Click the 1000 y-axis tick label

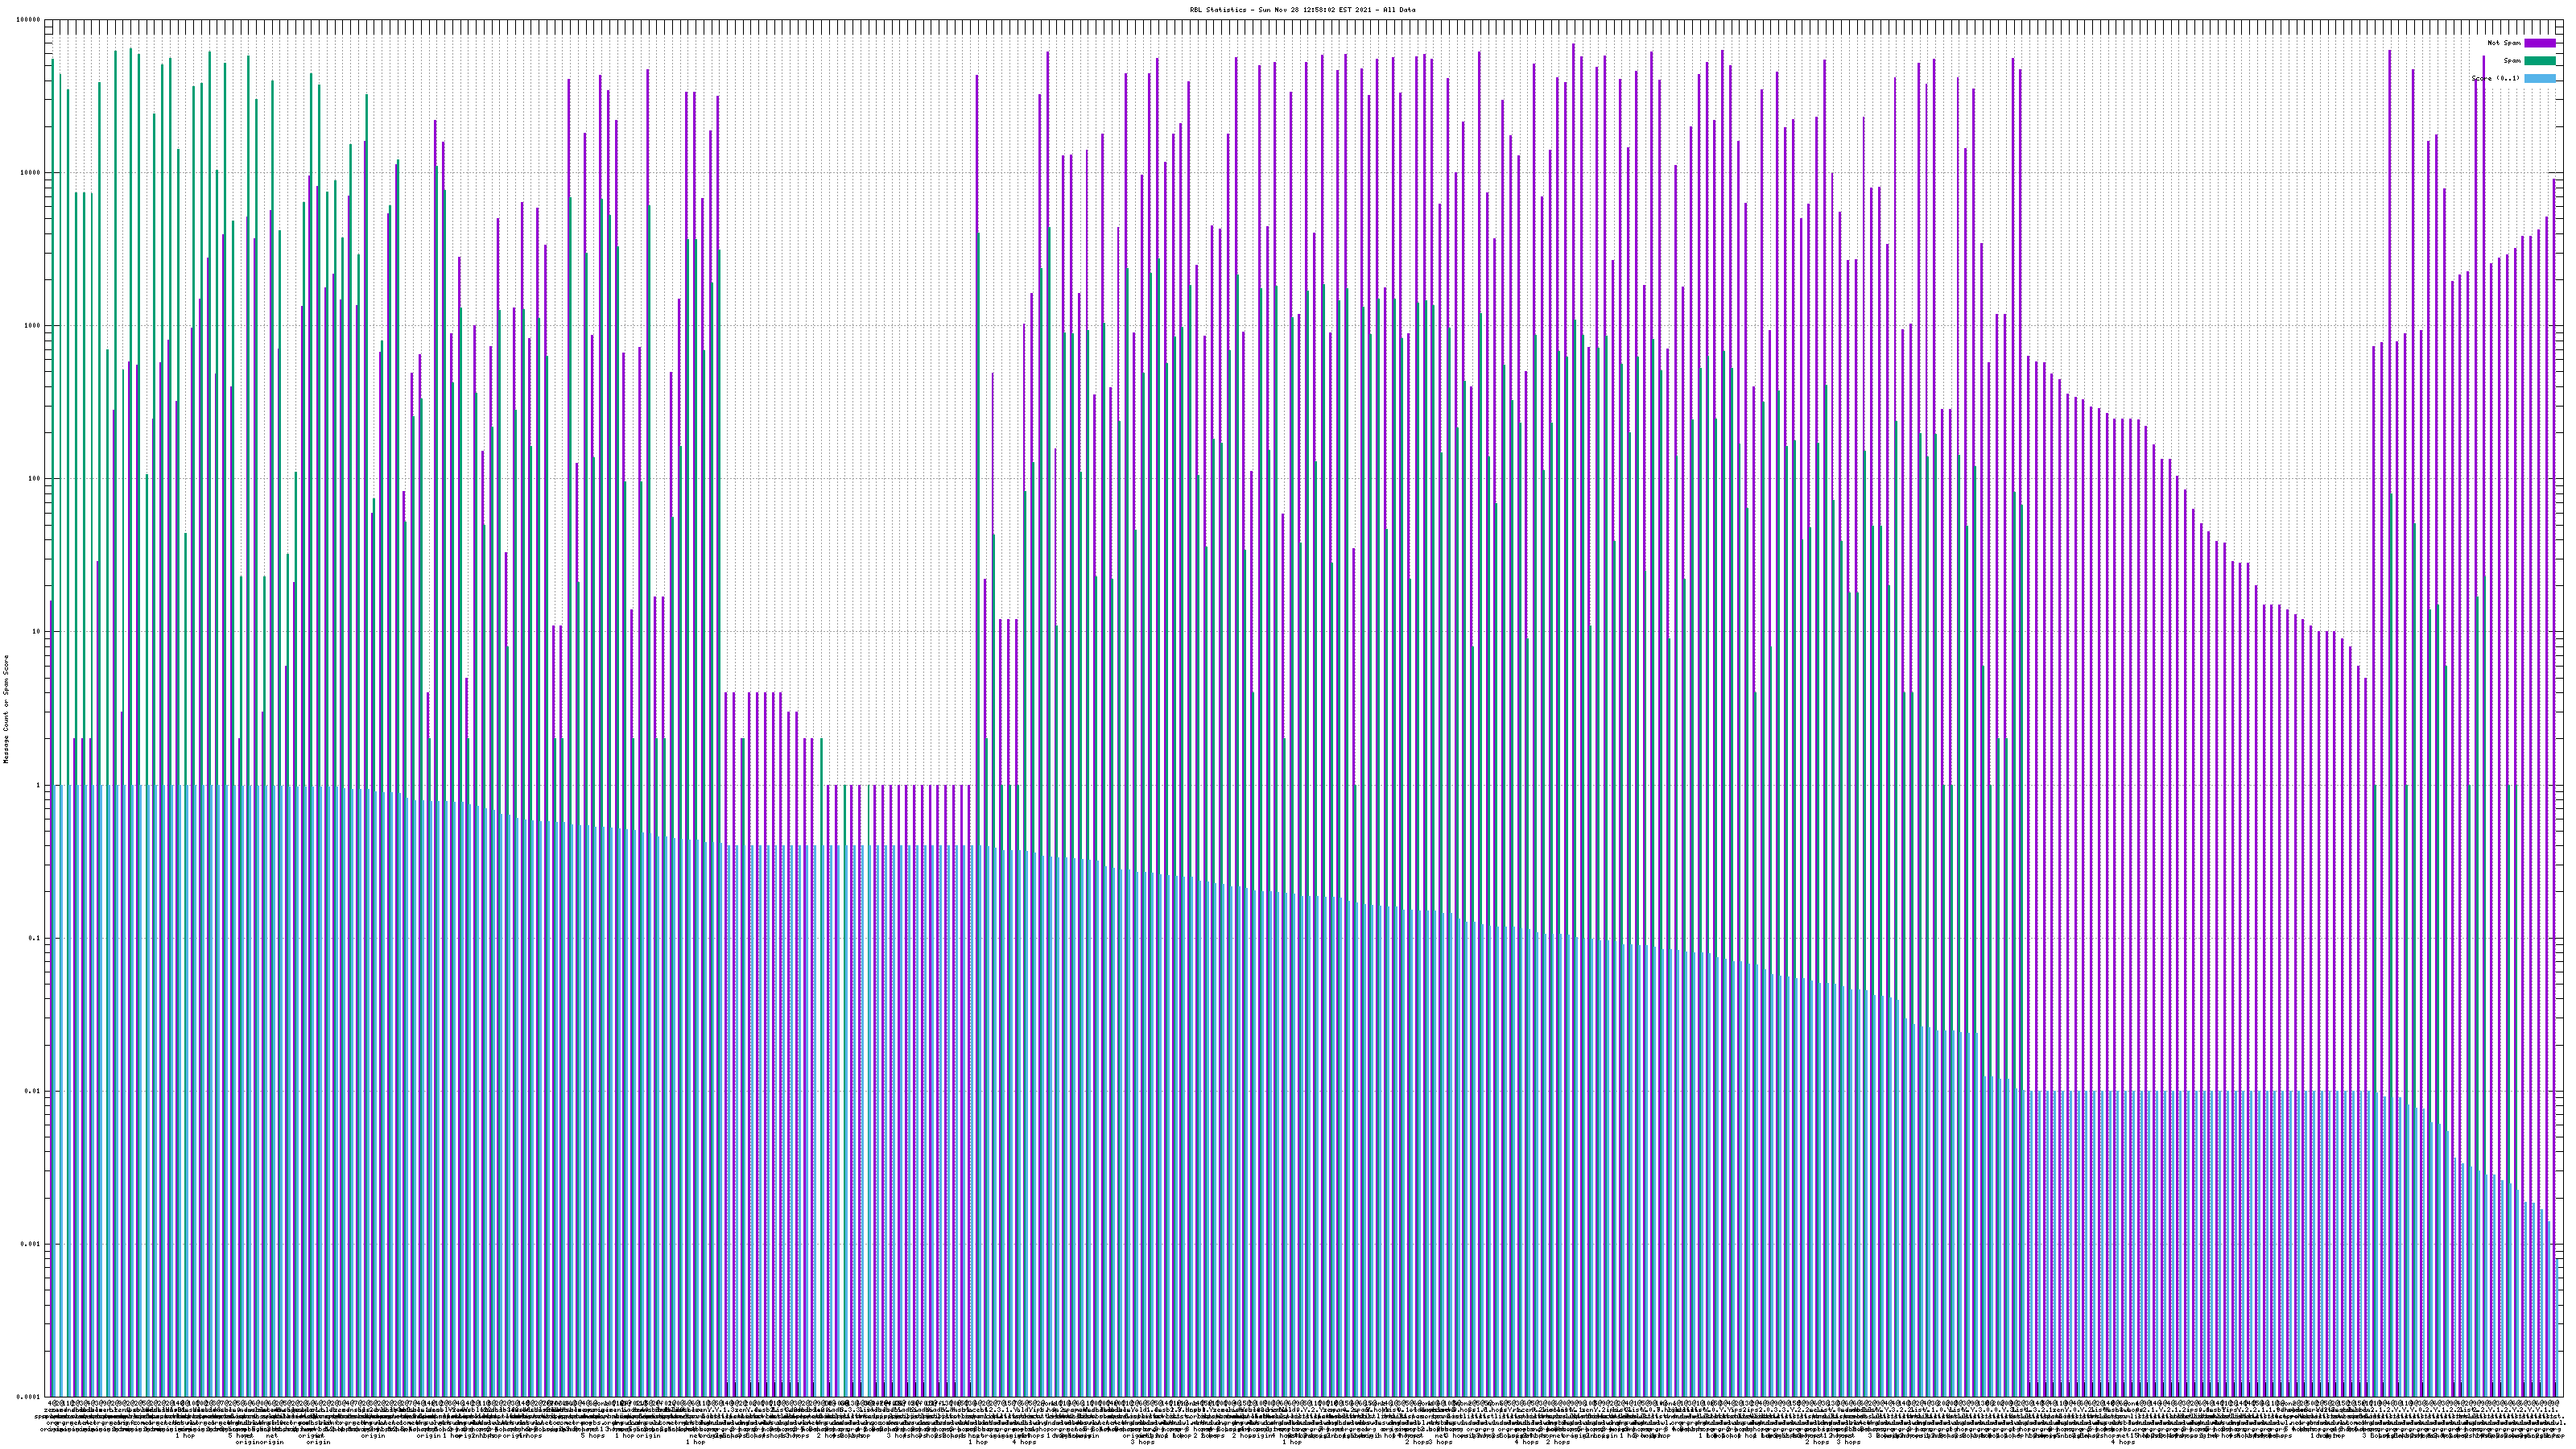point(33,326)
